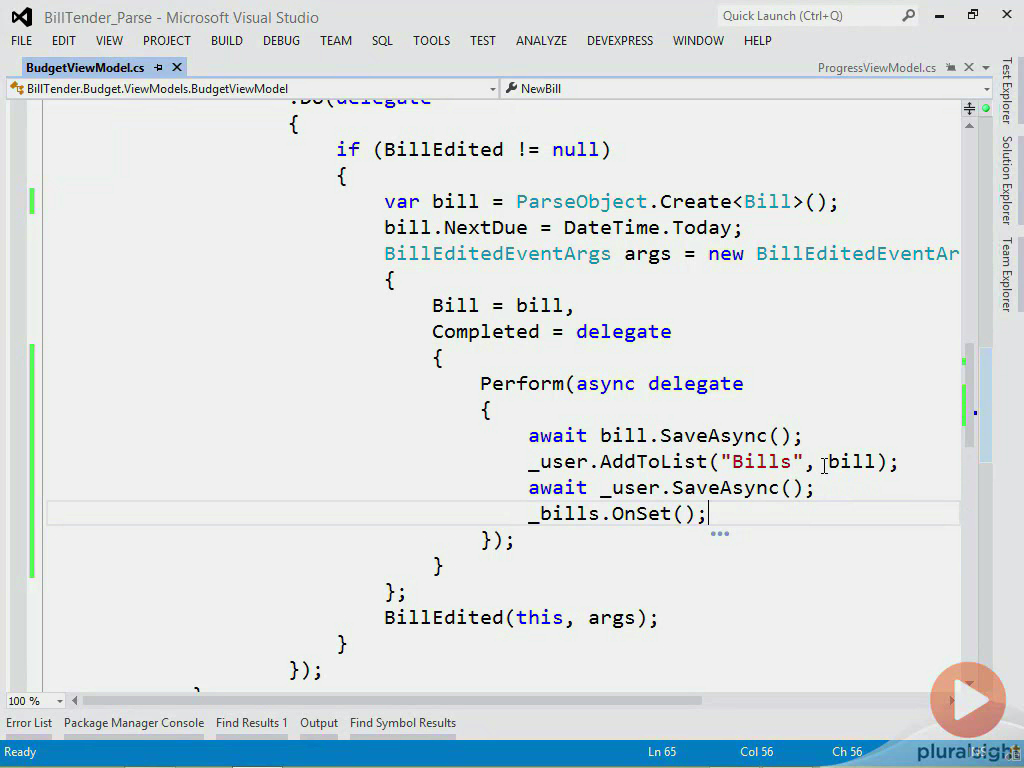Screen dimensions: 1024x768
Task: Click the pin icon on ProgressViewModel.cs preview tab
Action: point(951,67)
